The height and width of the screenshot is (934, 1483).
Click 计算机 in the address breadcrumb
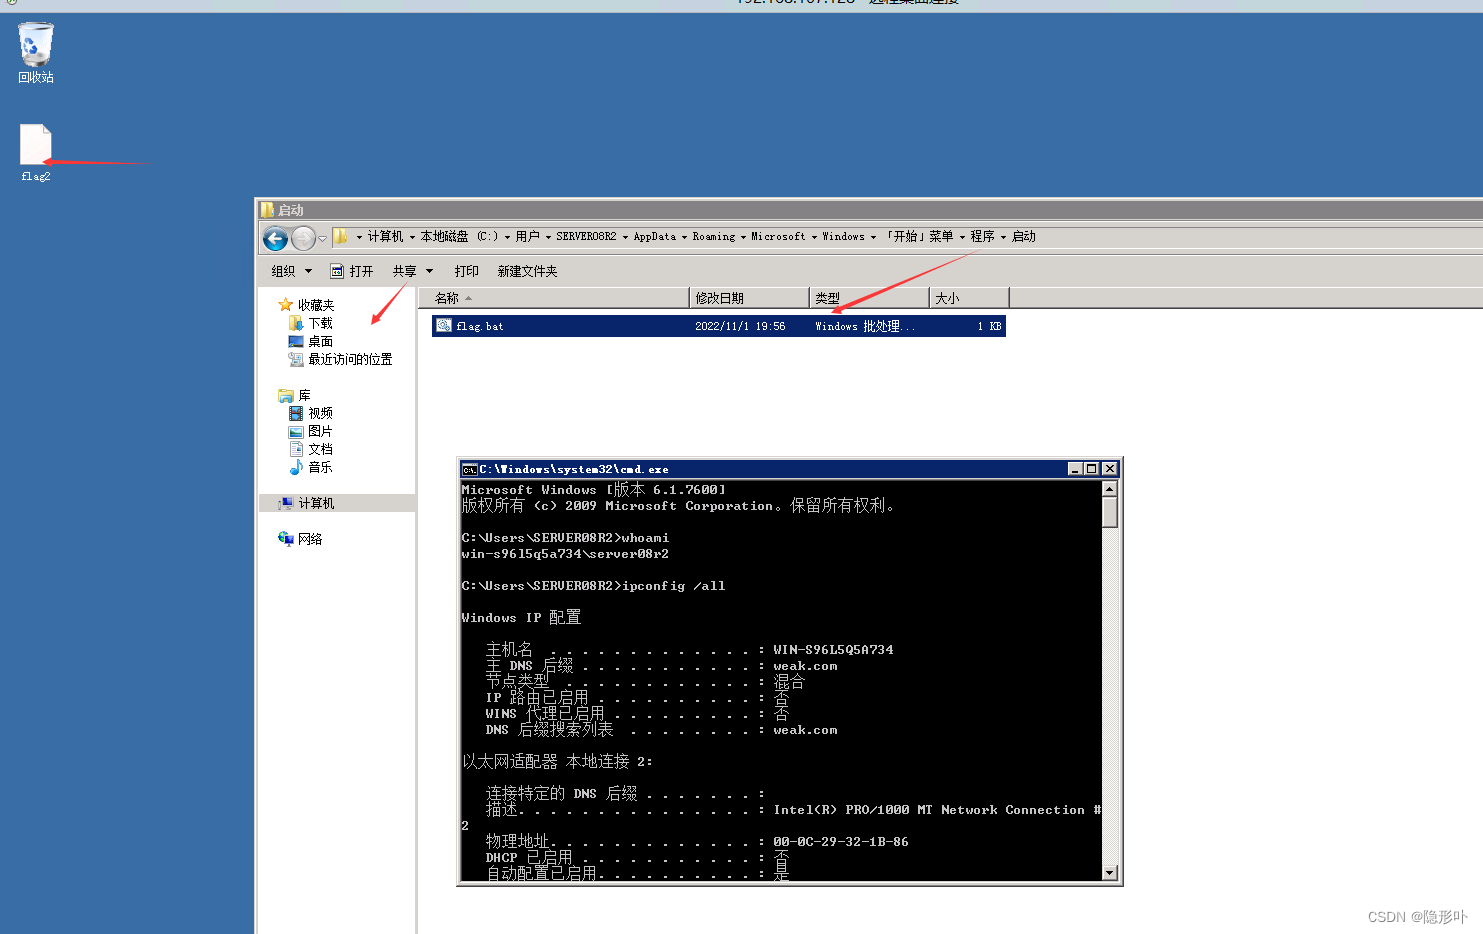[x=385, y=237]
